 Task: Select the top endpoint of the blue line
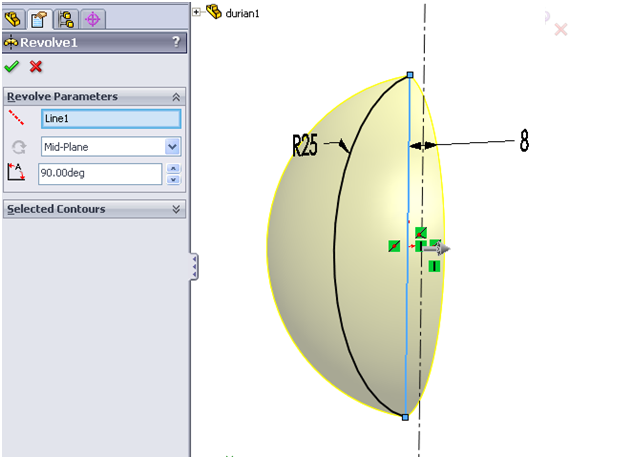410,75
